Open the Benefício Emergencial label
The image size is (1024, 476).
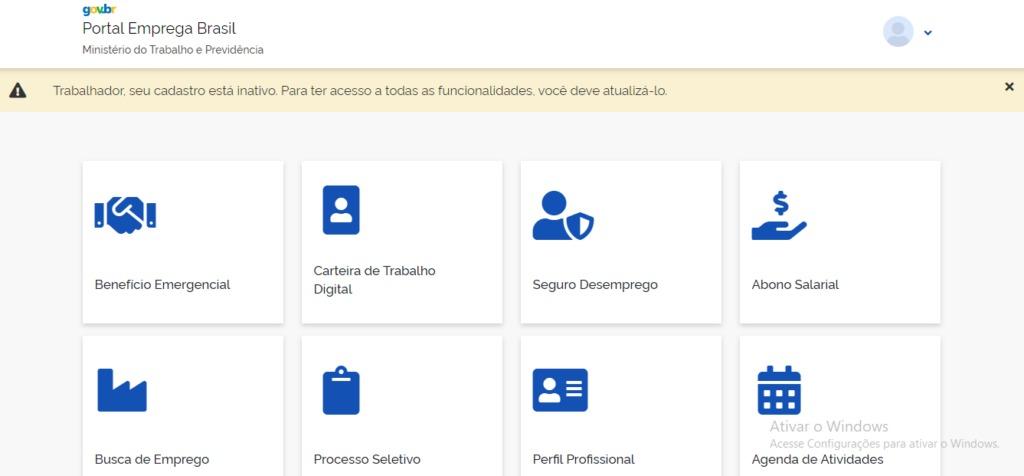click(162, 285)
